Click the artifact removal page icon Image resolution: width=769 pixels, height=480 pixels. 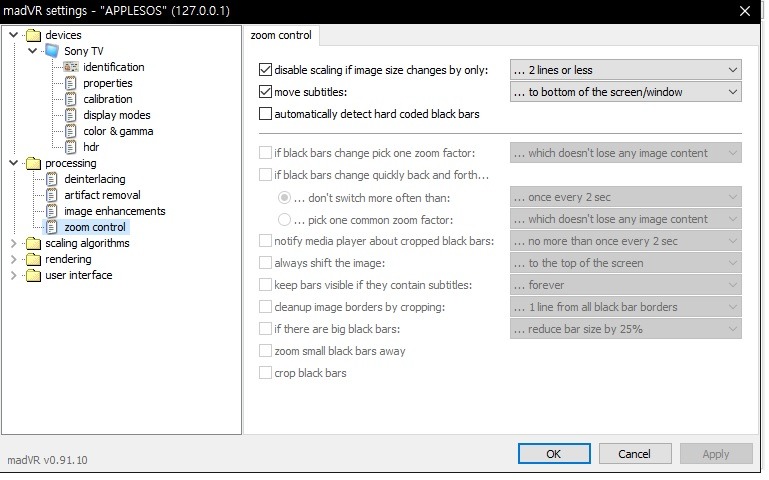coord(52,195)
